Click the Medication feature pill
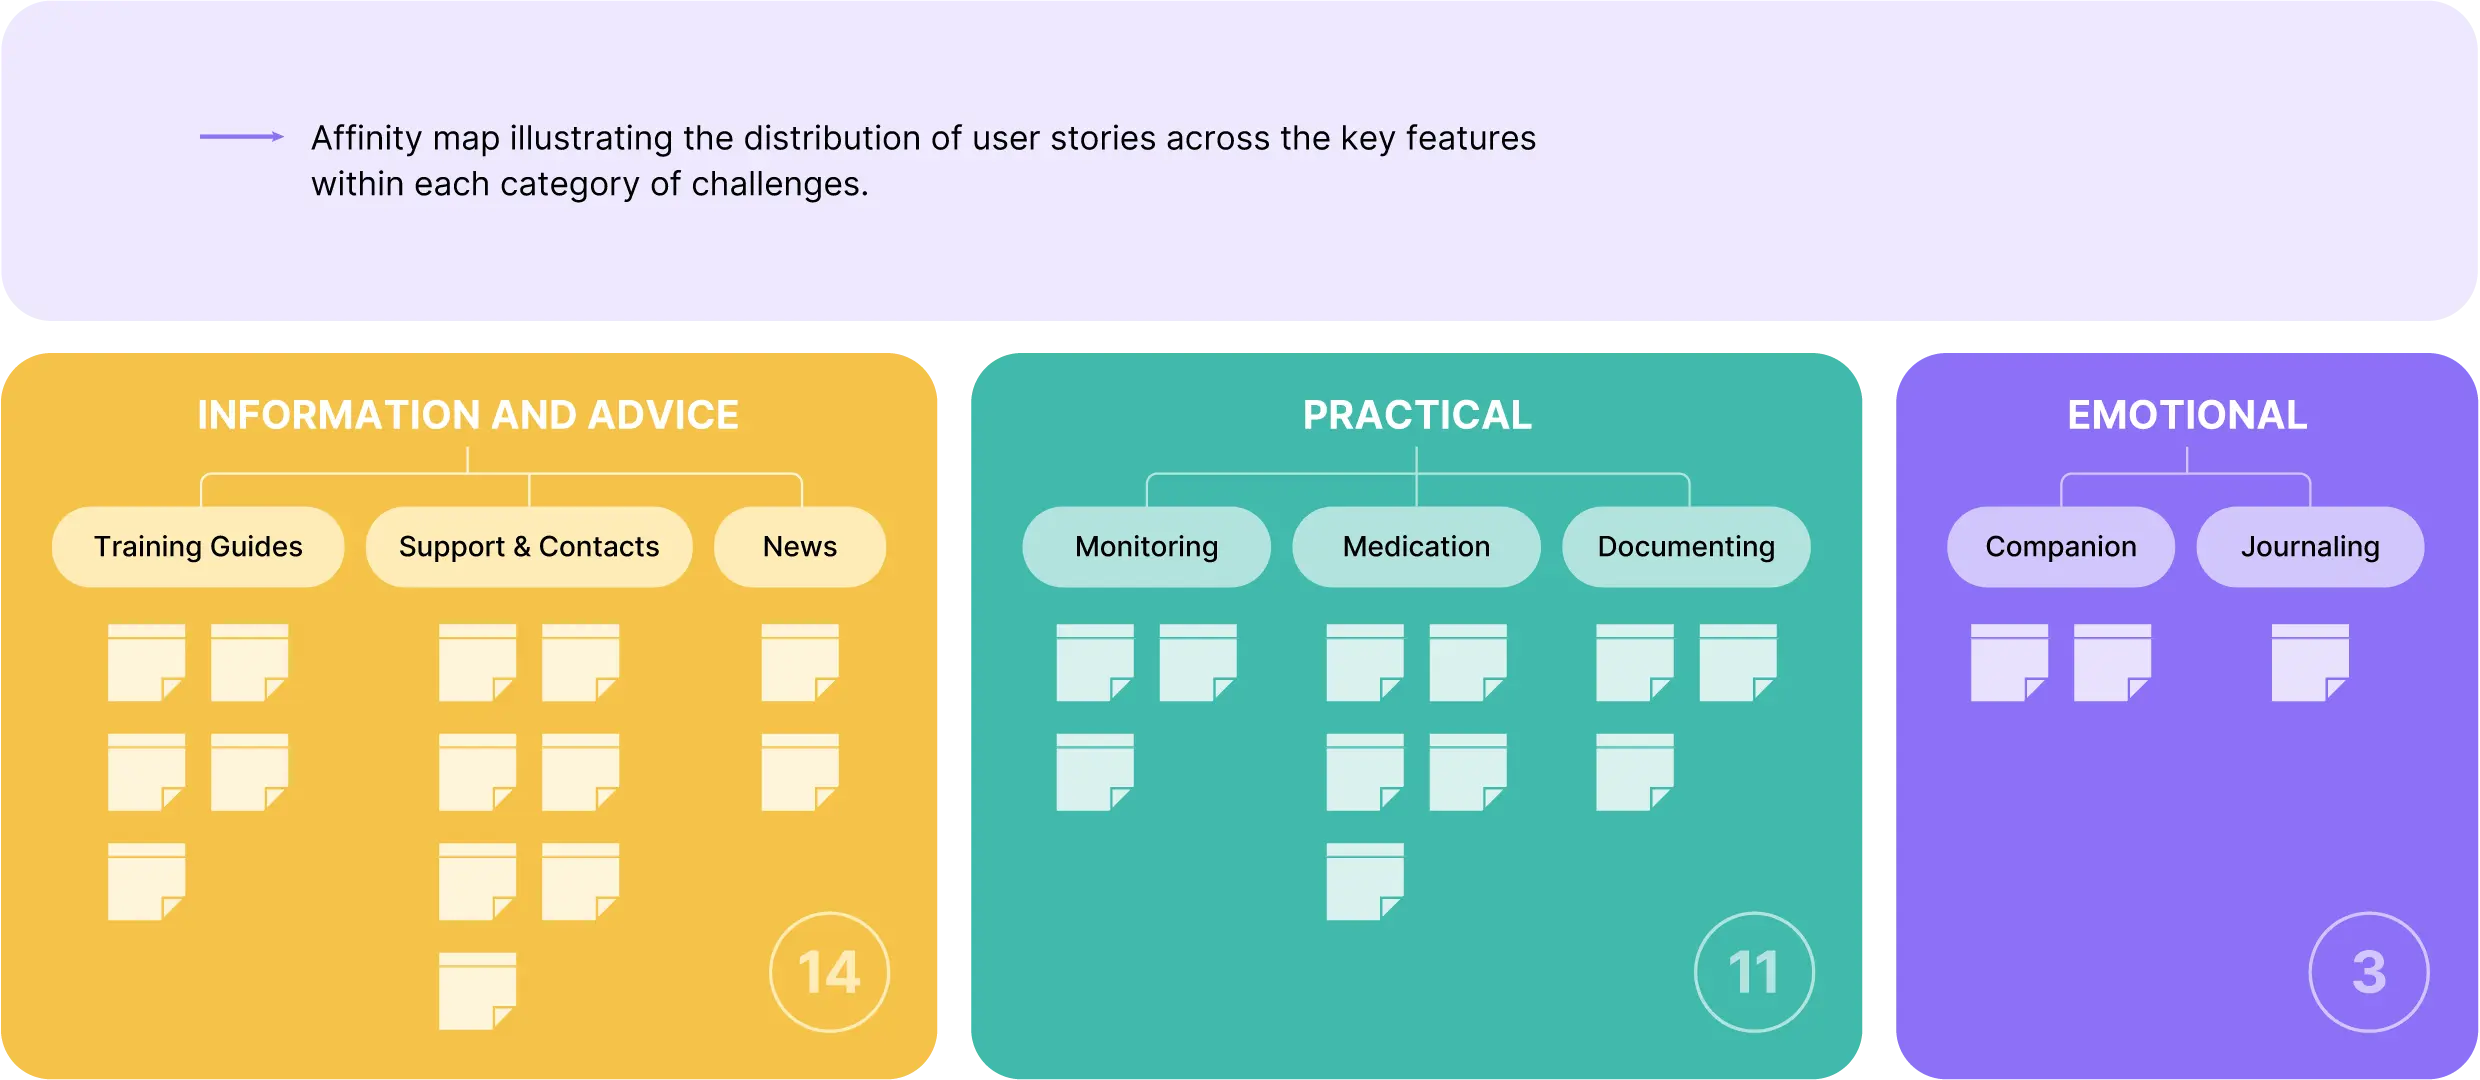The width and height of the screenshot is (2480, 1080). pyautogui.click(x=1416, y=547)
